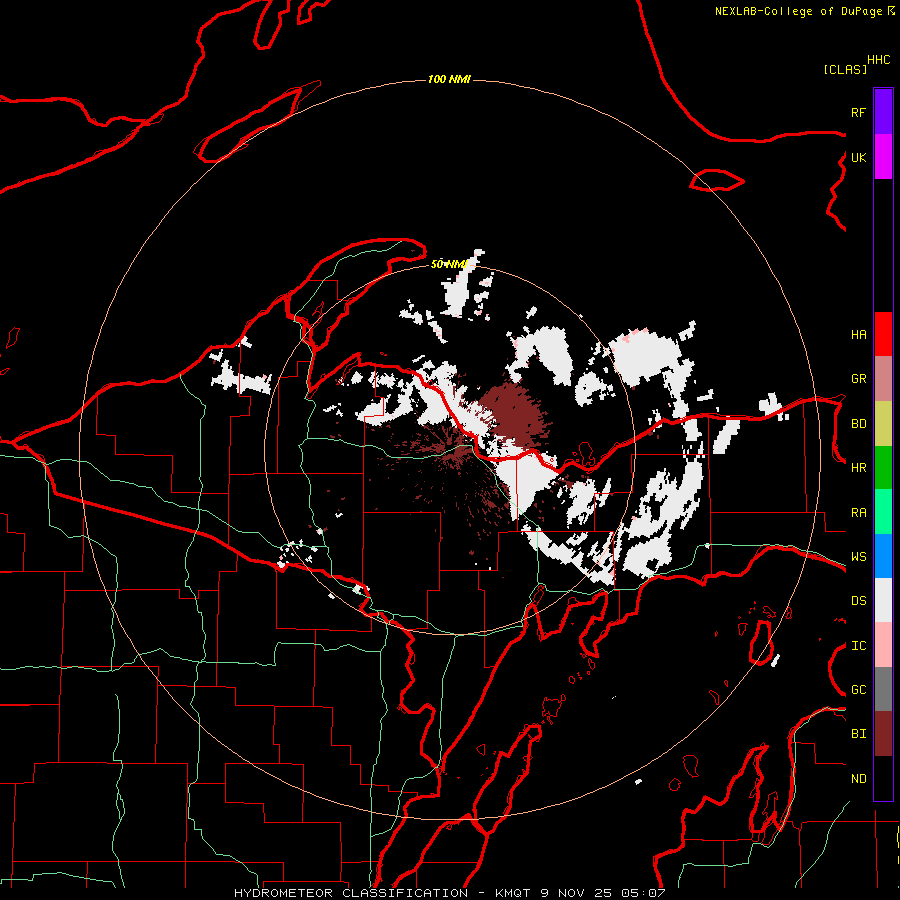
Task: Click the HA legend label
Action: coord(858,335)
